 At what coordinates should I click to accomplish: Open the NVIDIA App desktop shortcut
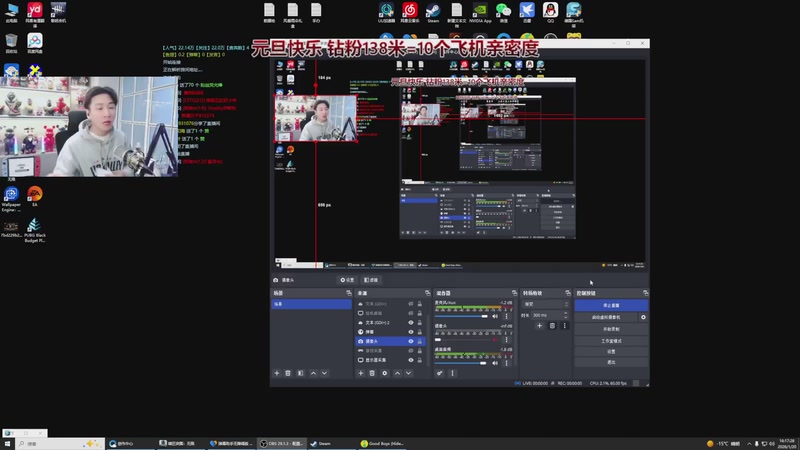pos(480,12)
